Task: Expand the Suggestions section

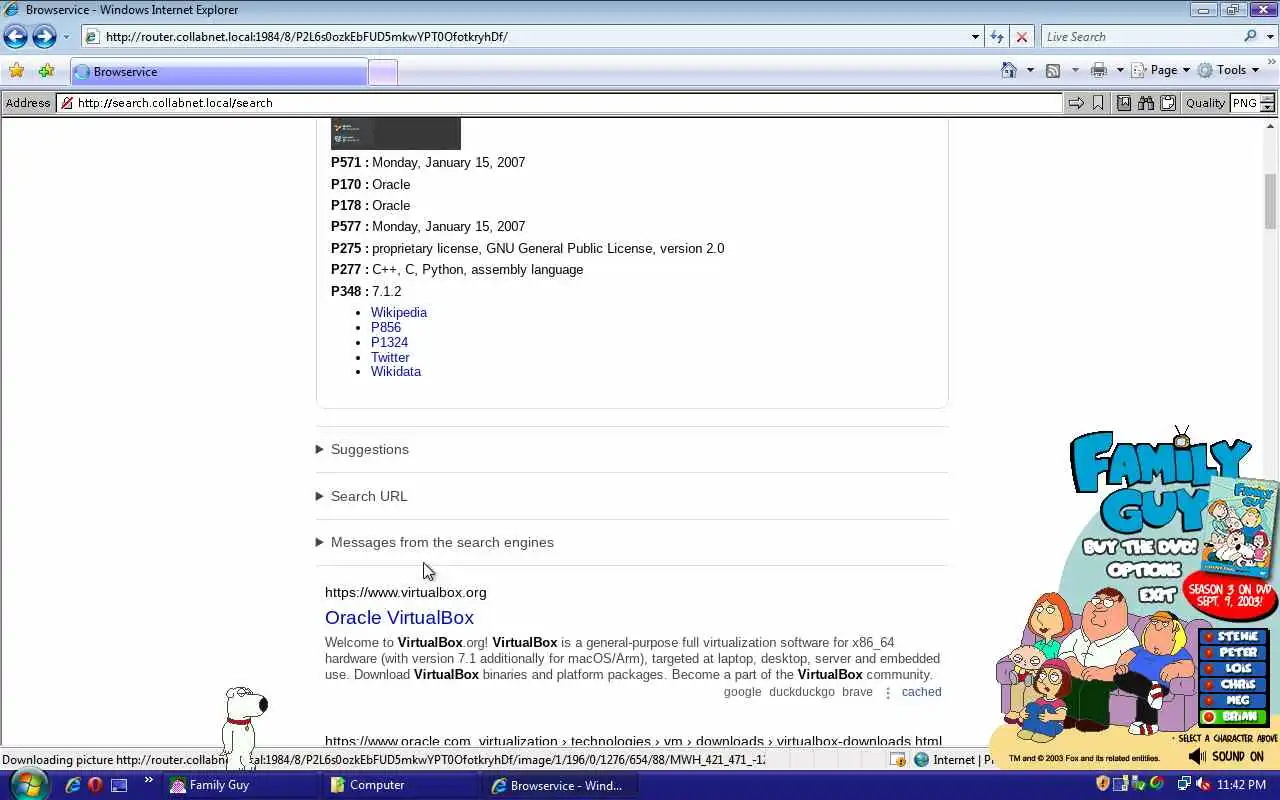Action: 362,449
